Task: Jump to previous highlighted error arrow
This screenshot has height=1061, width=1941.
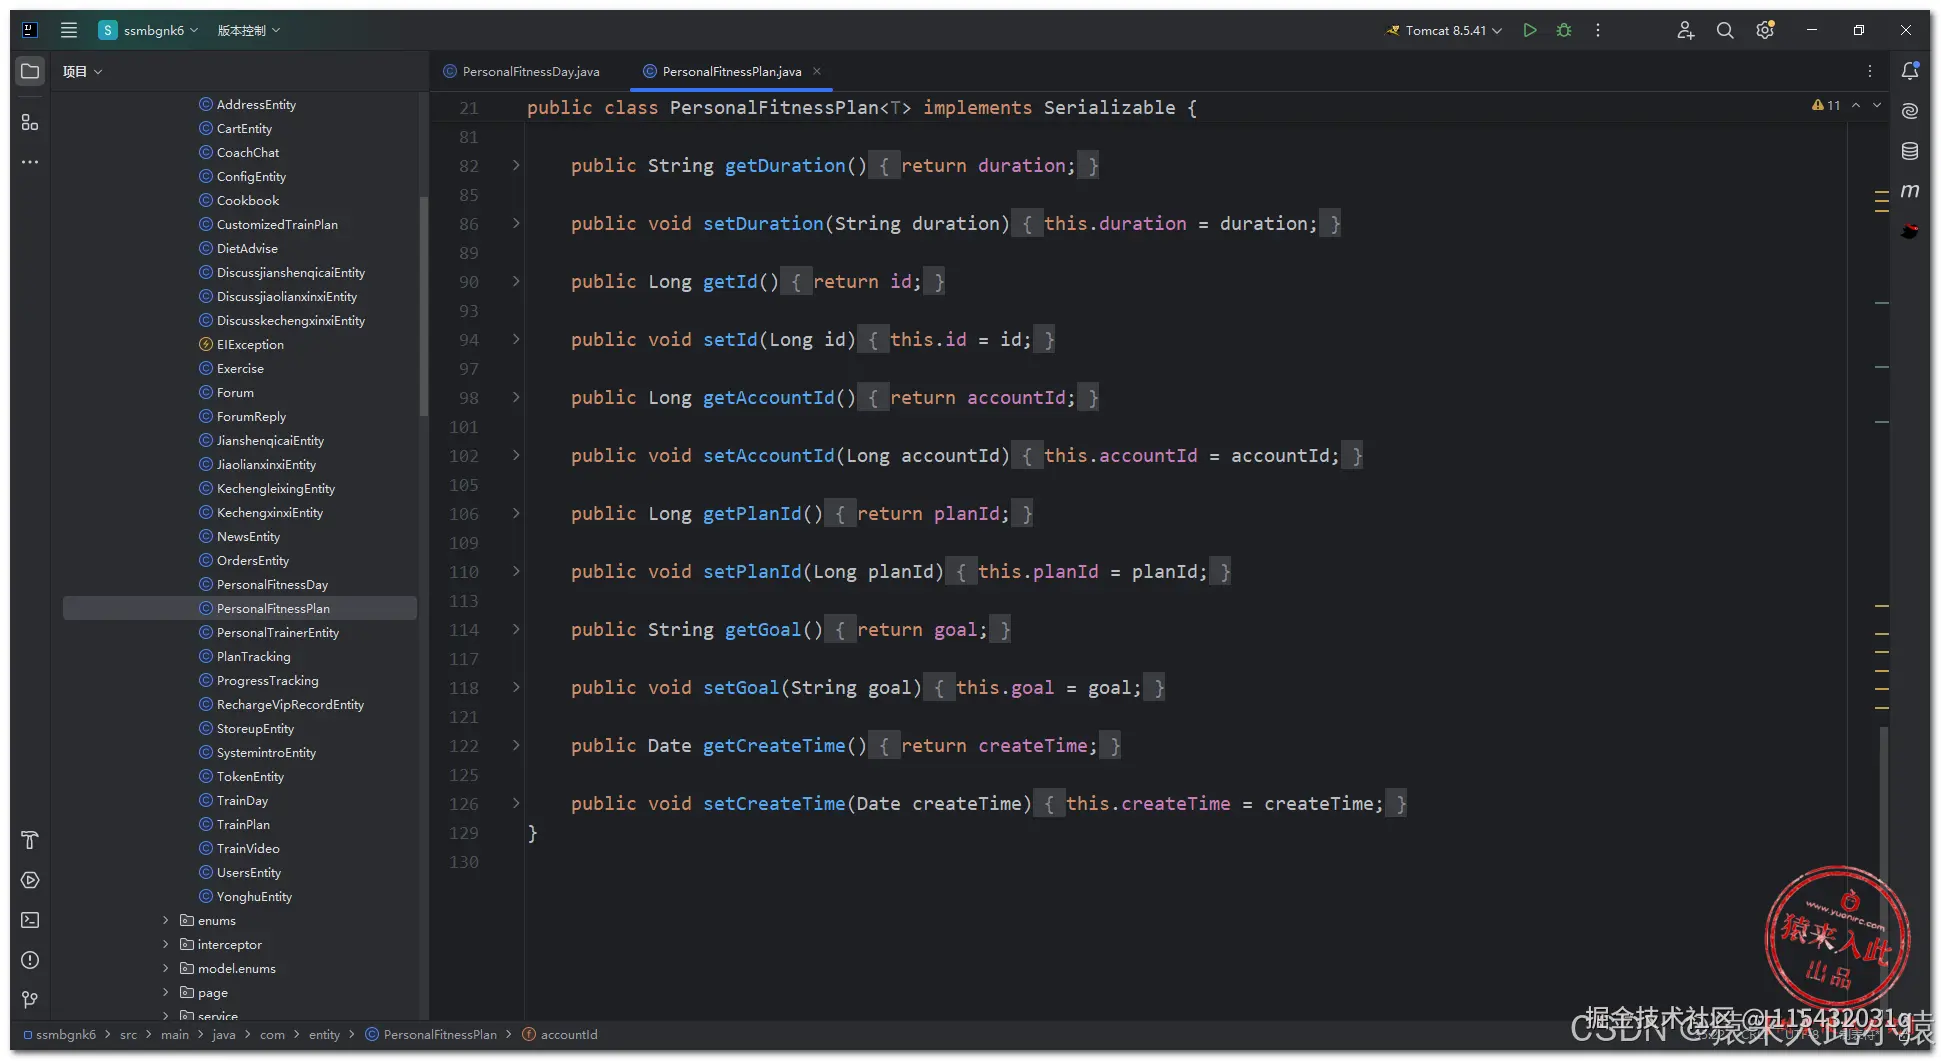Action: point(1856,105)
